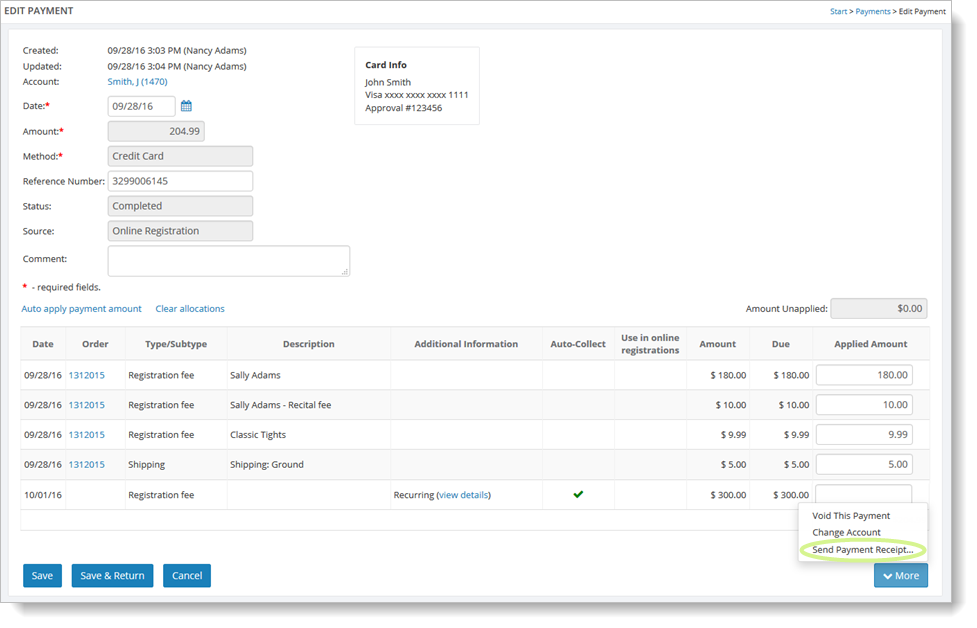977x628 pixels.
Task: Focus the Comment text area
Action: click(x=228, y=261)
